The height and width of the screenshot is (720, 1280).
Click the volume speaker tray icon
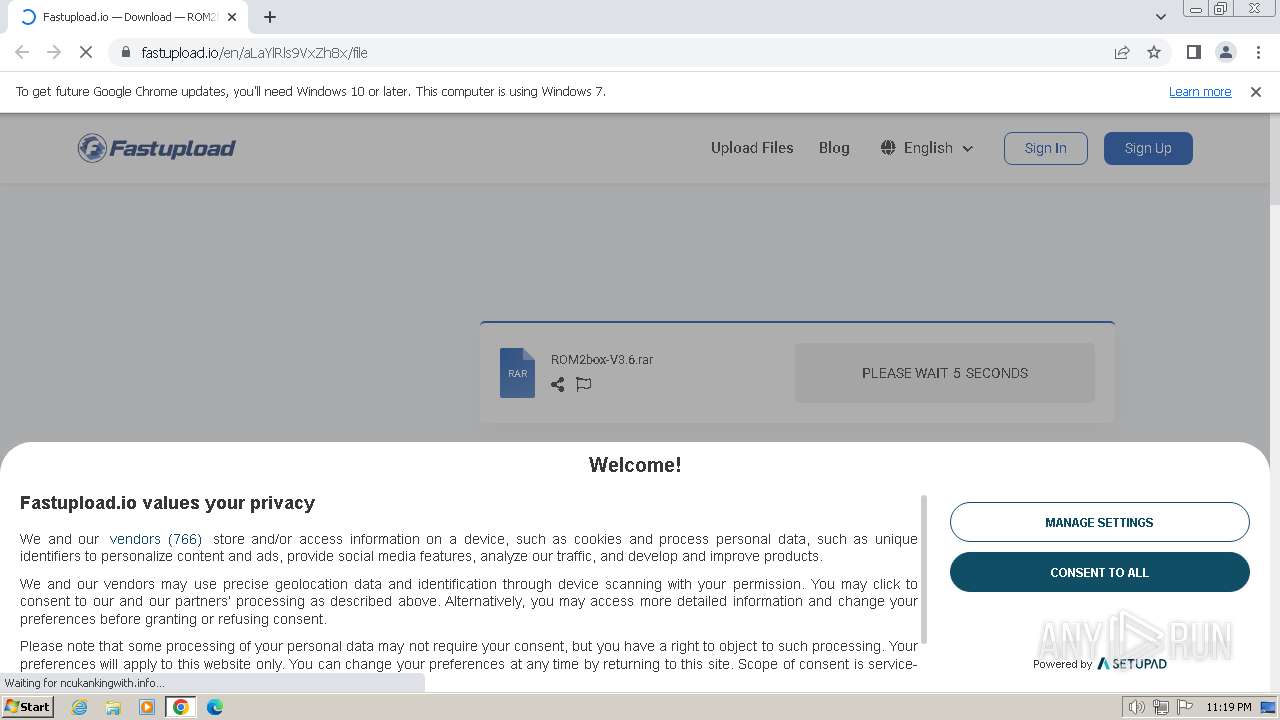(x=1137, y=707)
